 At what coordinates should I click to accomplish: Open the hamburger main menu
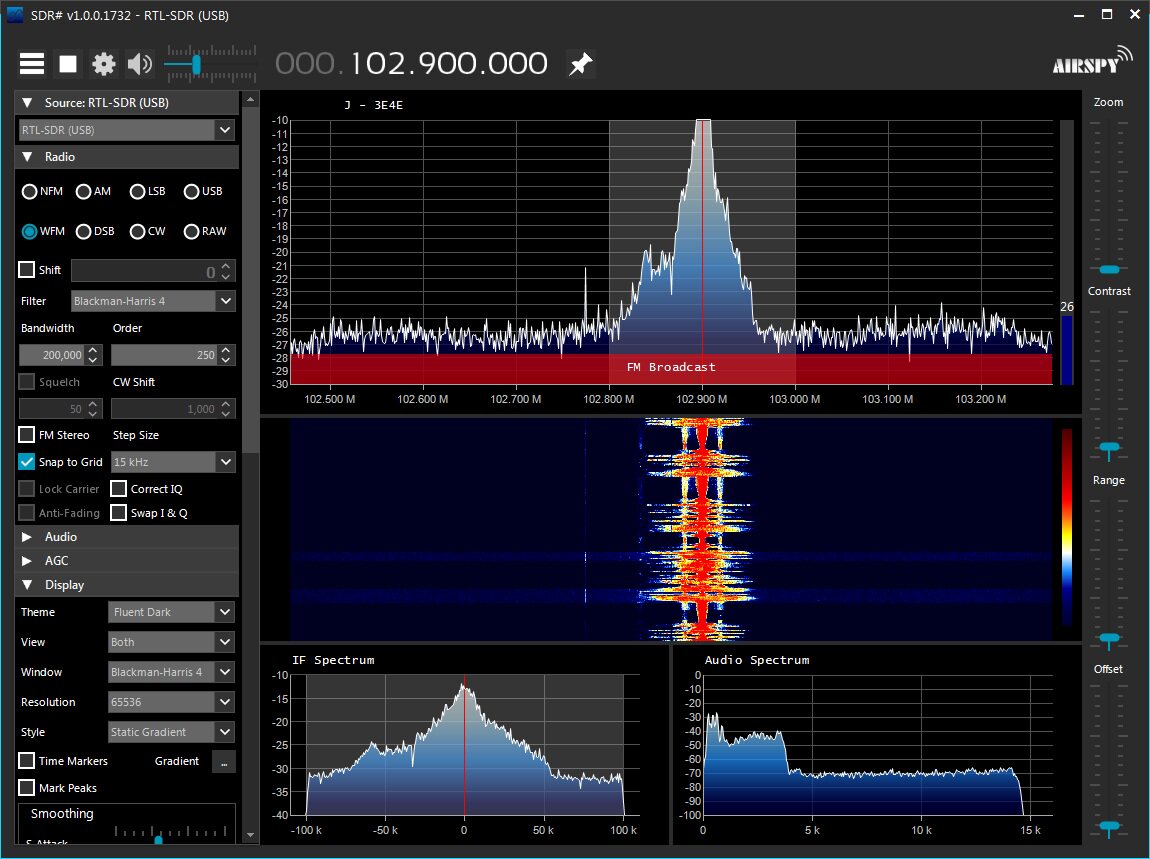(32, 64)
